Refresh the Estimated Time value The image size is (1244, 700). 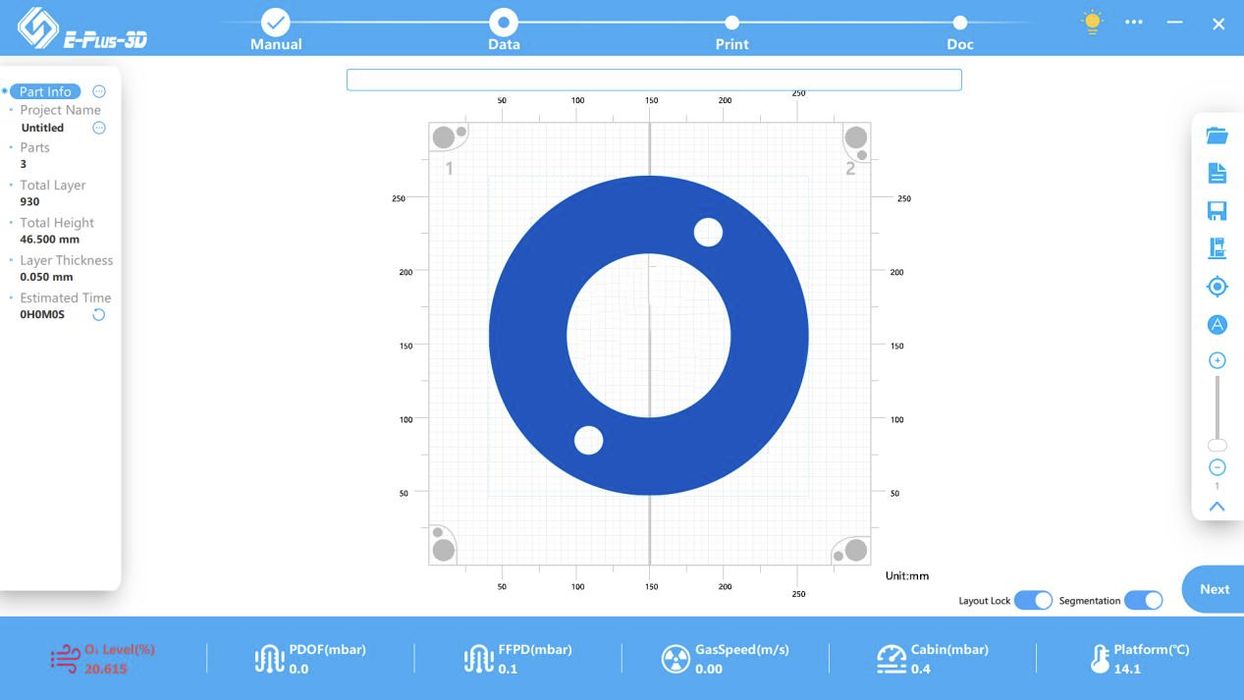tap(99, 315)
